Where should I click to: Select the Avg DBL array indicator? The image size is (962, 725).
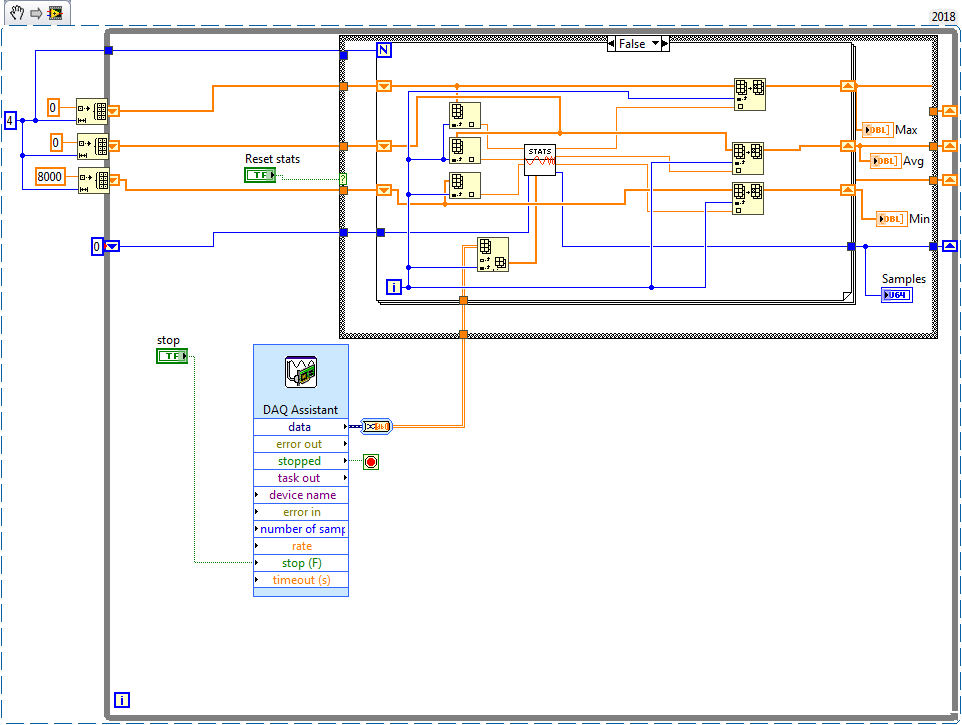point(885,161)
